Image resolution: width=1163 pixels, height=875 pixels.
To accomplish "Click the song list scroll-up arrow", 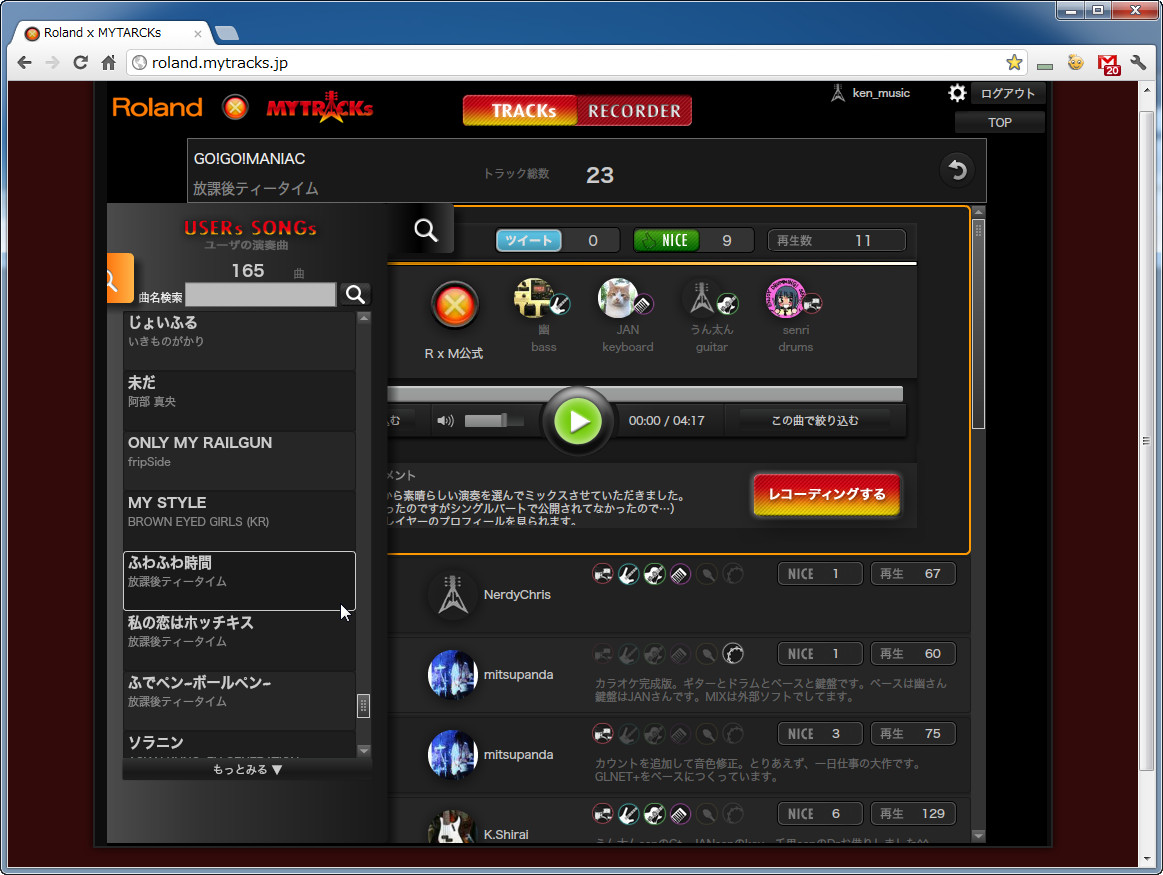I will coord(363,318).
